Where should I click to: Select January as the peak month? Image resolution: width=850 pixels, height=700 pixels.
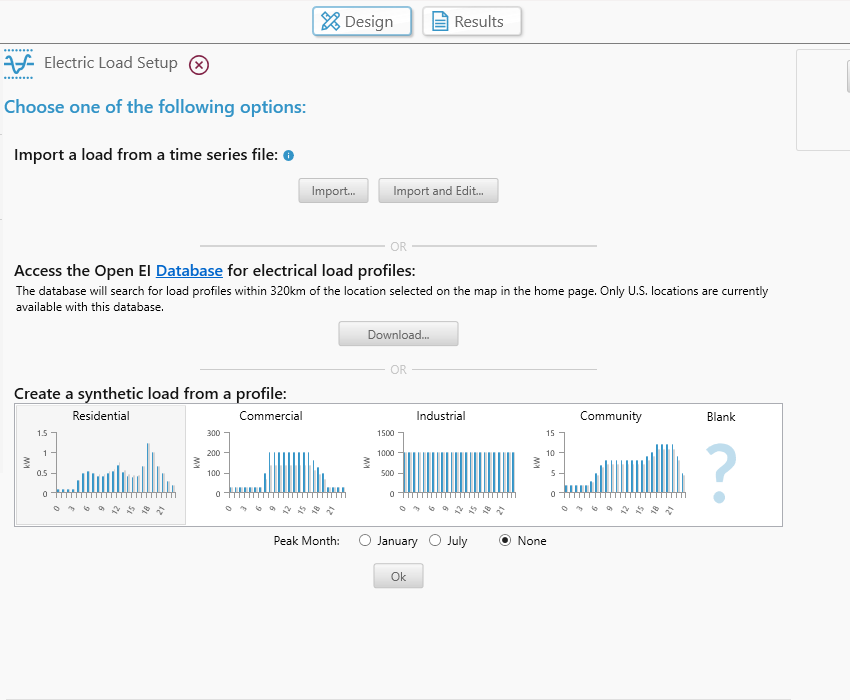point(365,540)
